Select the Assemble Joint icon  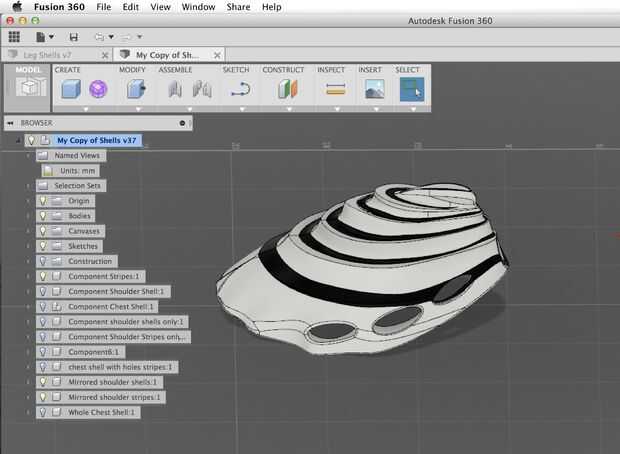tap(202, 89)
